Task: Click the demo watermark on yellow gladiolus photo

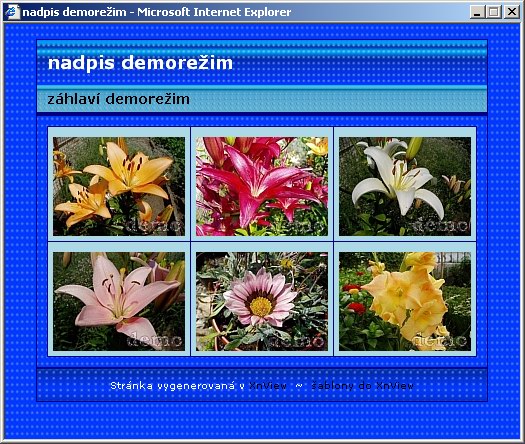Action: [439, 341]
